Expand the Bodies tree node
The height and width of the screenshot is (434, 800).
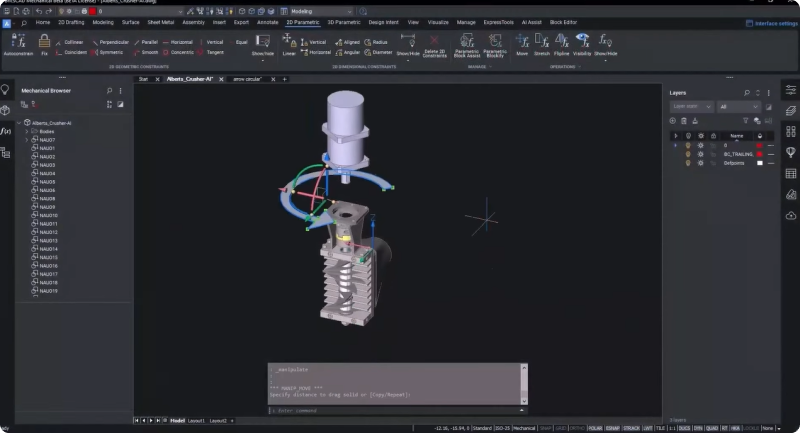tap(27, 132)
